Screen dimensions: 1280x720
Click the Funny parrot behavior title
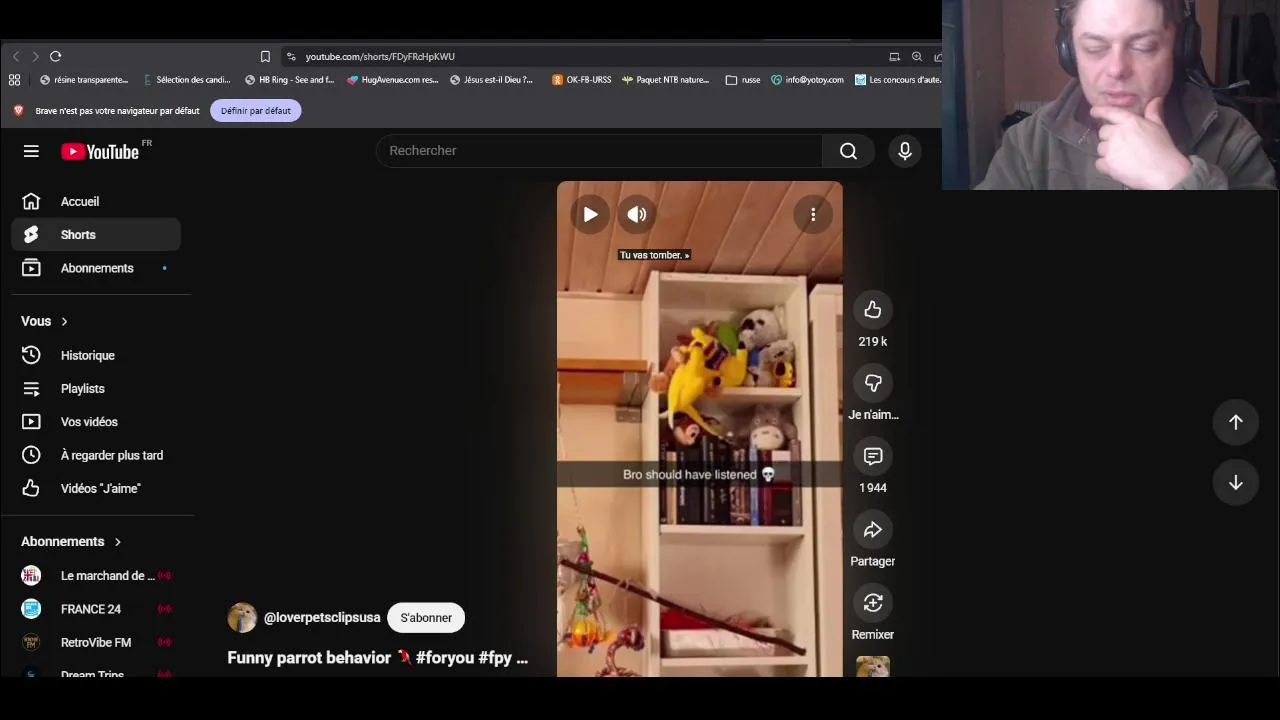click(378, 658)
